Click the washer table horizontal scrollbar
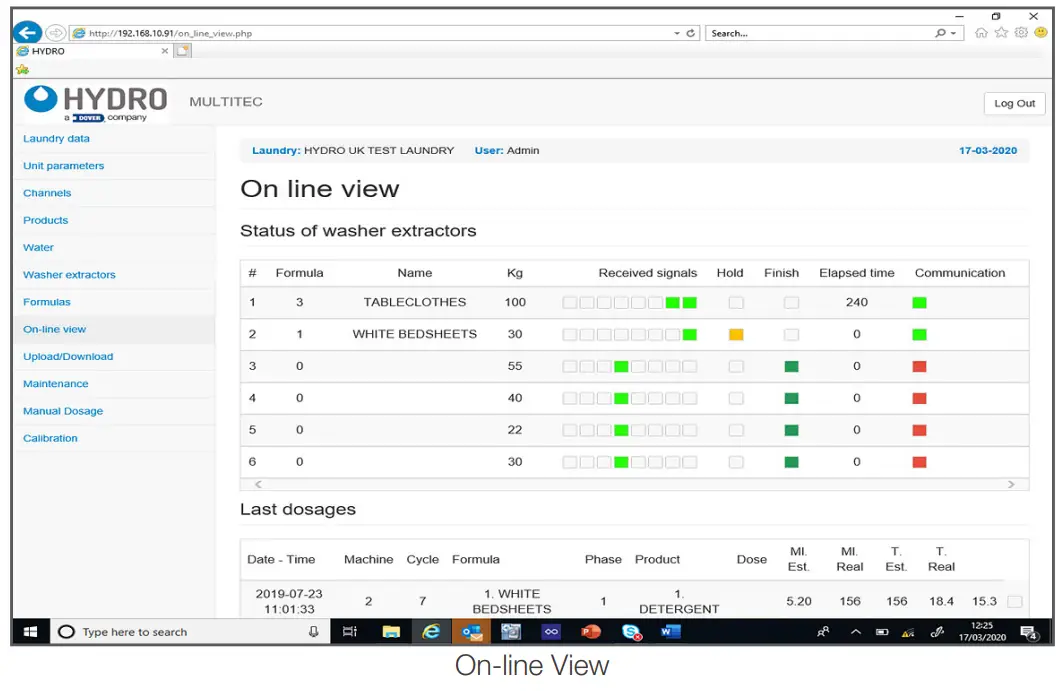The width and height of the screenshot is (1063, 691). coord(635,484)
